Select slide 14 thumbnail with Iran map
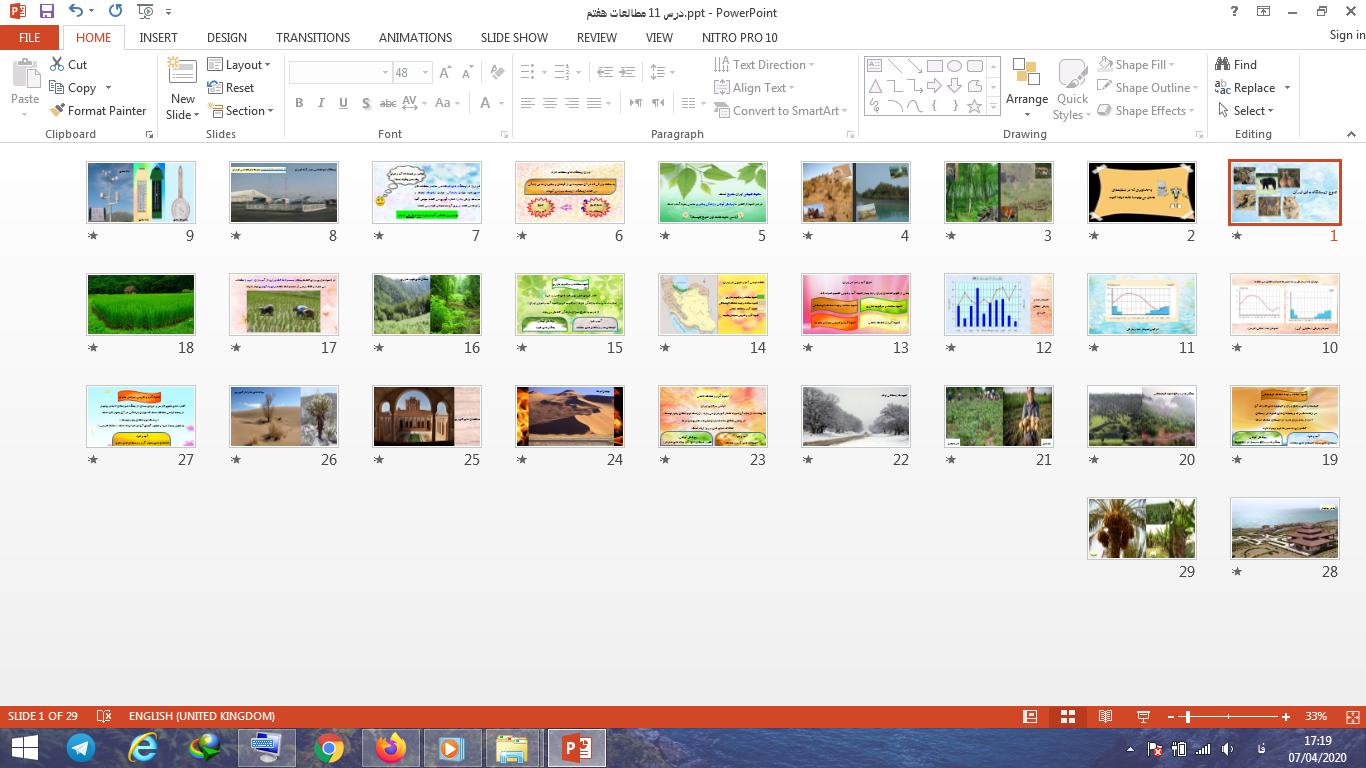 click(x=713, y=304)
